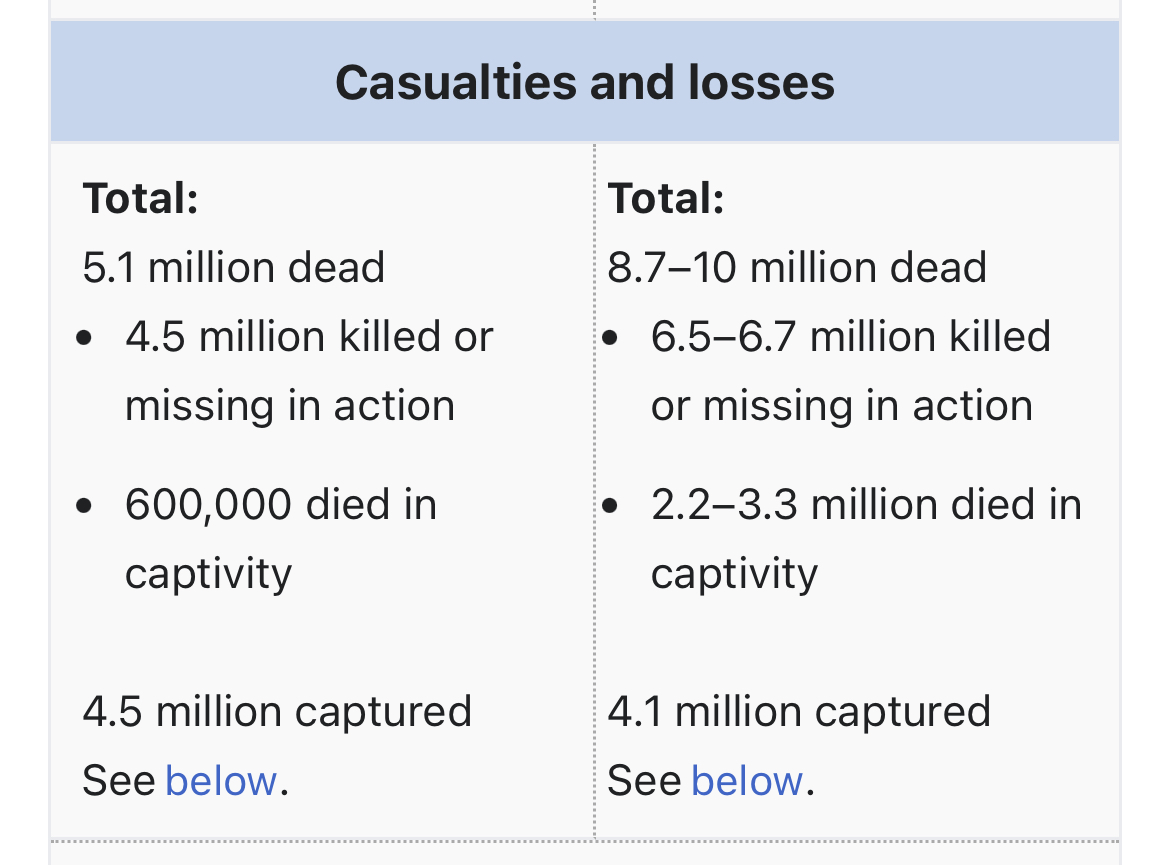1170x865 pixels.
Task: Click the '4.1 million captured' text
Action: tap(799, 712)
